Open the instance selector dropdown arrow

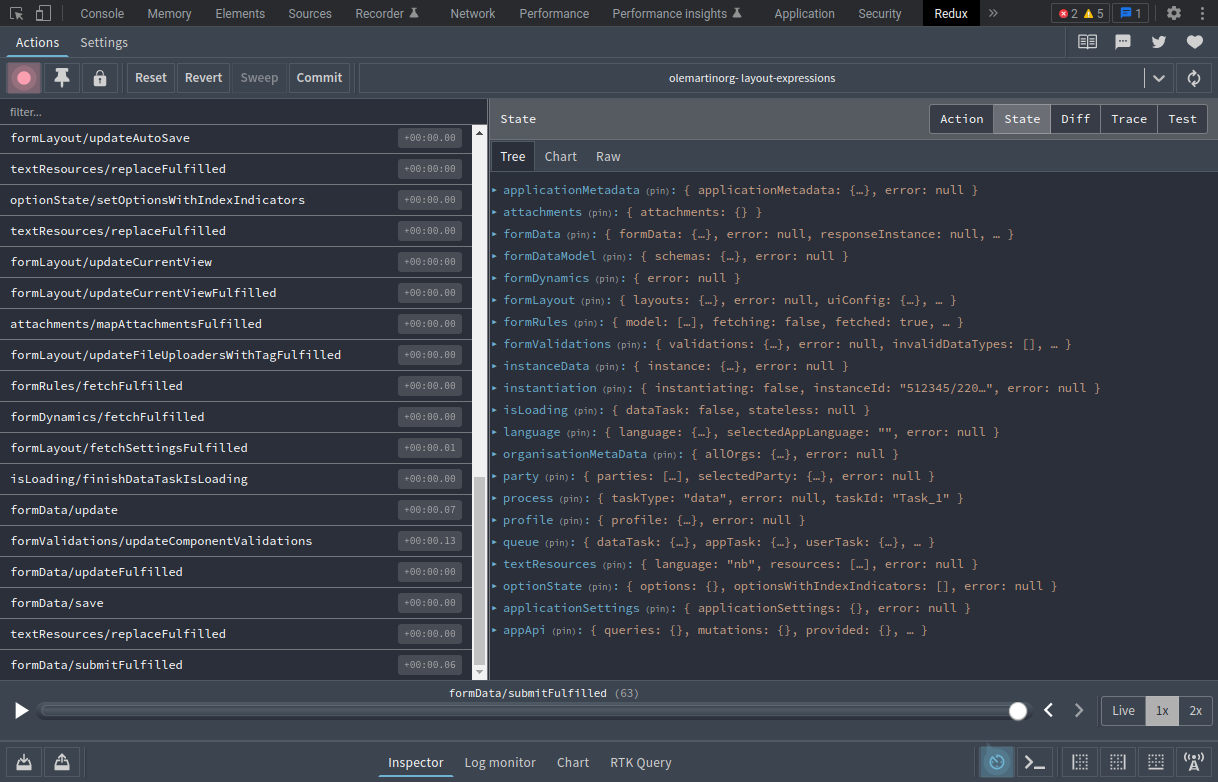pos(1158,78)
